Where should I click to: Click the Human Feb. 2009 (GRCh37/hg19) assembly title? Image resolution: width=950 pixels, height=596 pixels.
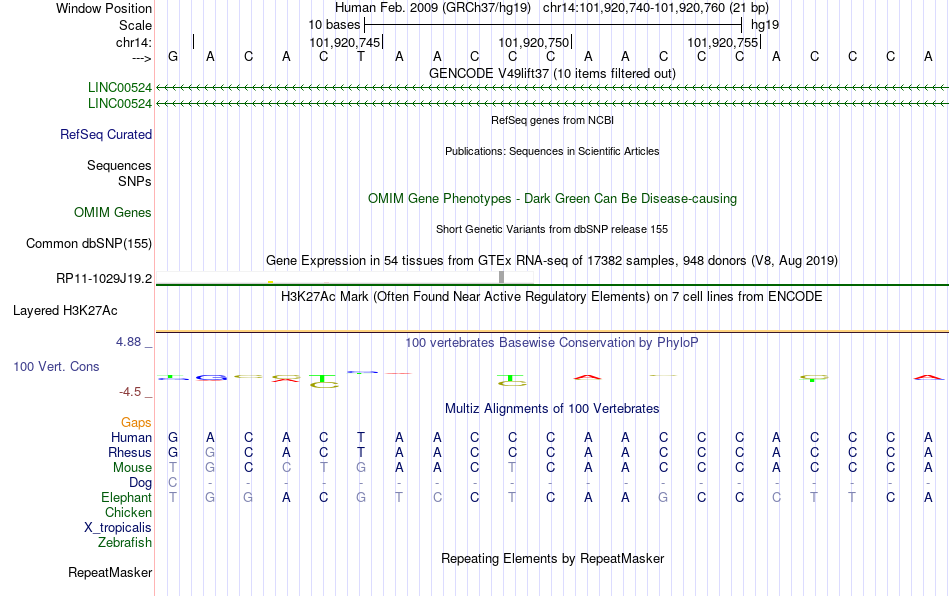(433, 8)
